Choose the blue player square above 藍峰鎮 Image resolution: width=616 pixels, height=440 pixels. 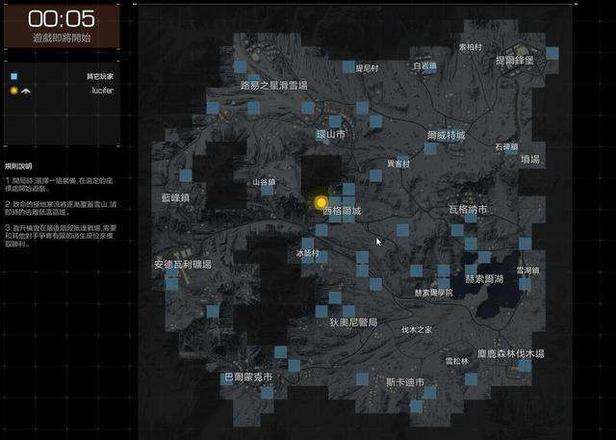pyautogui.click(x=185, y=176)
